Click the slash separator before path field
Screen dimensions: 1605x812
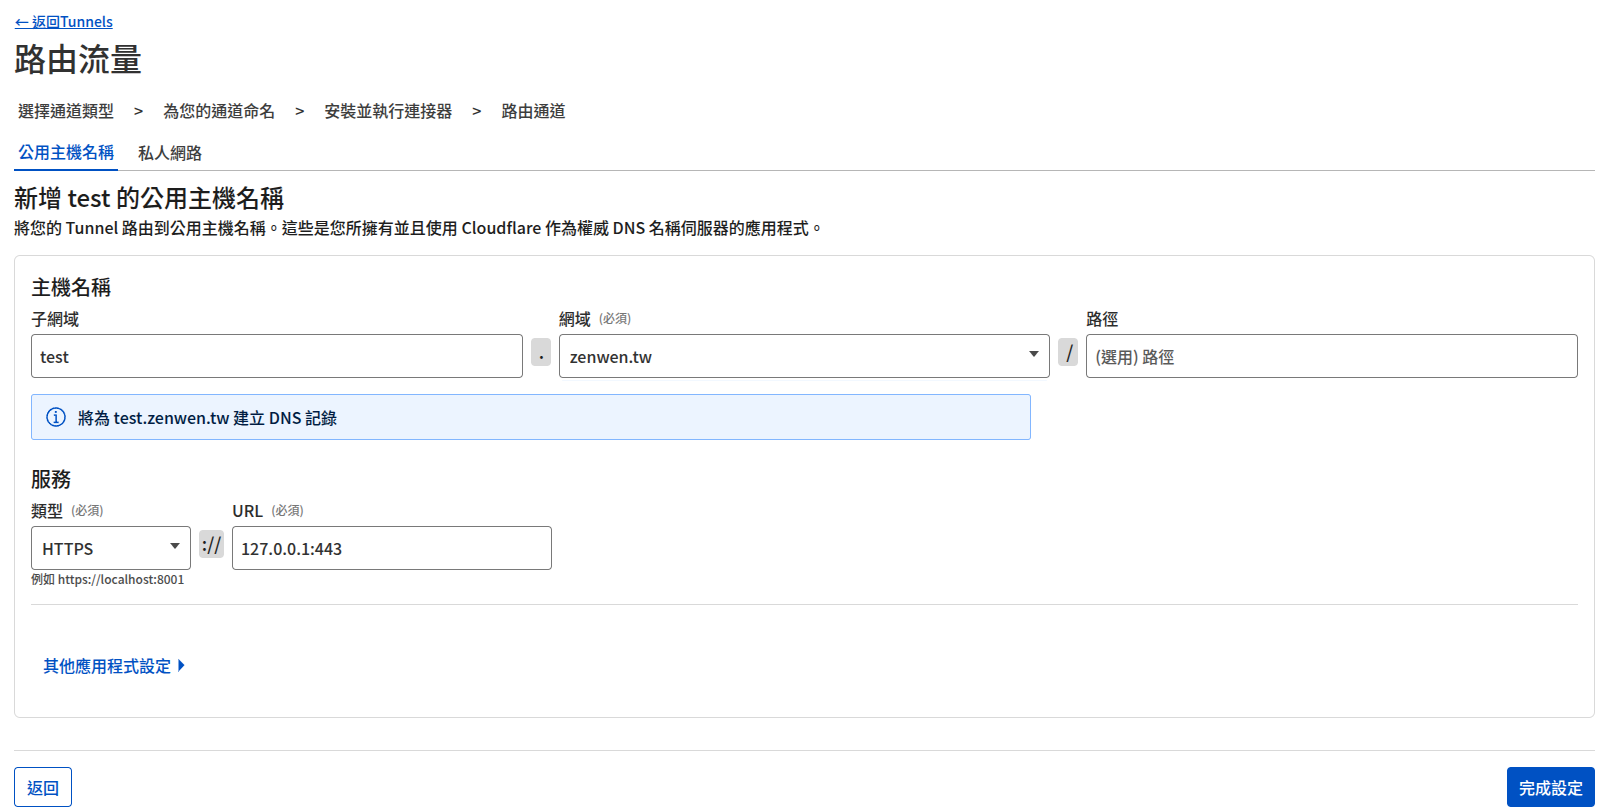[1068, 353]
